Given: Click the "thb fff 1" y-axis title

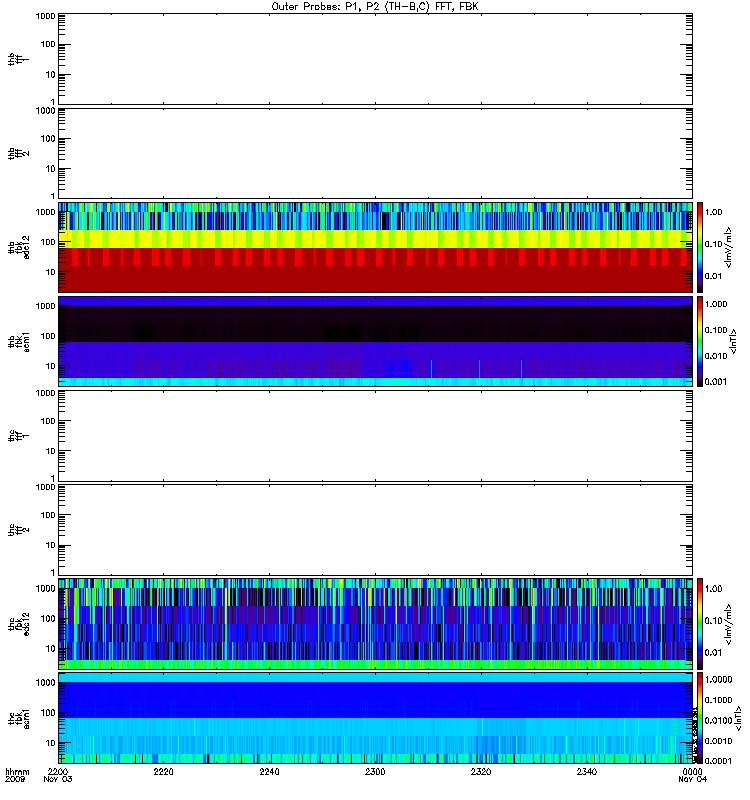Looking at the screenshot, I should (x=19, y=59).
